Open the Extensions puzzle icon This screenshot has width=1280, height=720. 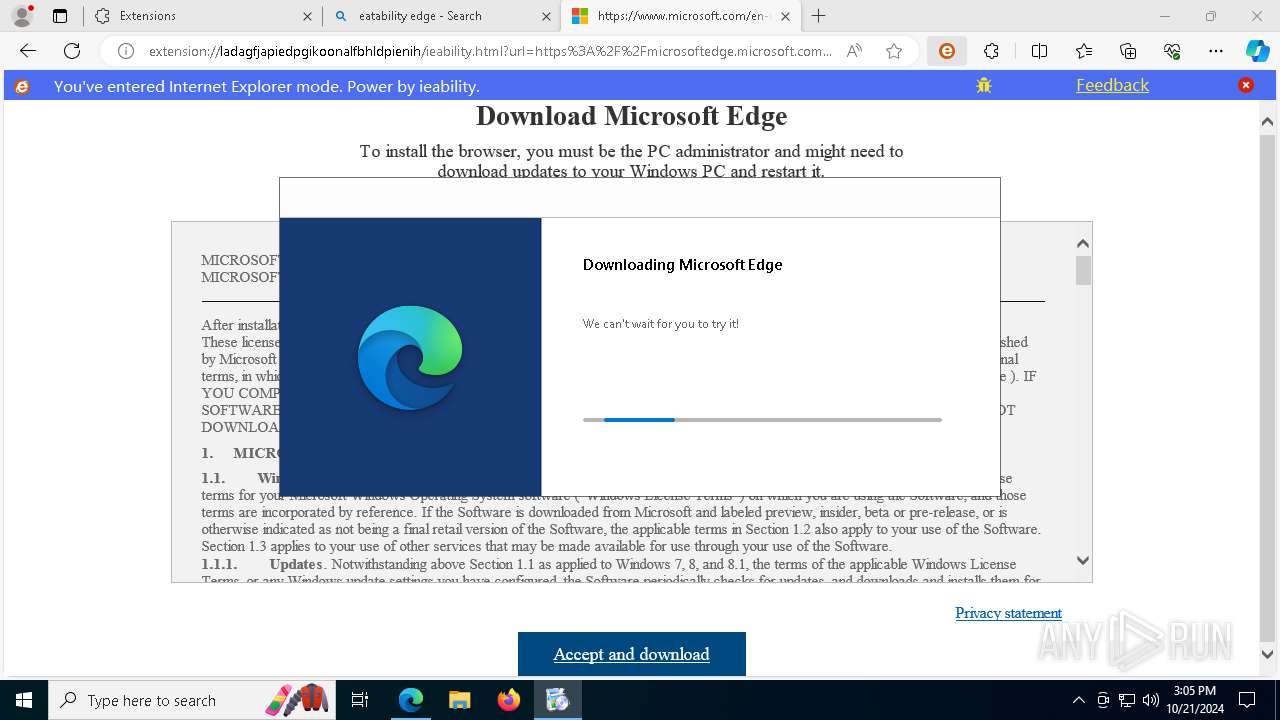click(x=991, y=51)
